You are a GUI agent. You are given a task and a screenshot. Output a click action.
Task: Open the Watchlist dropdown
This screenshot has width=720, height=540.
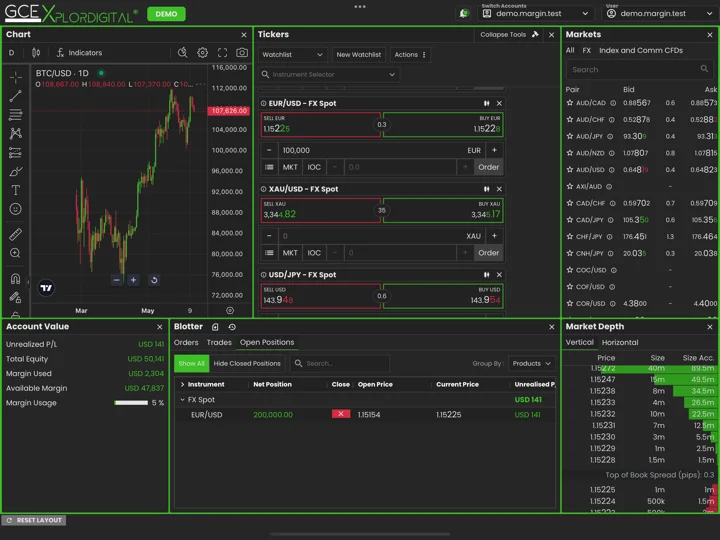tap(292, 55)
